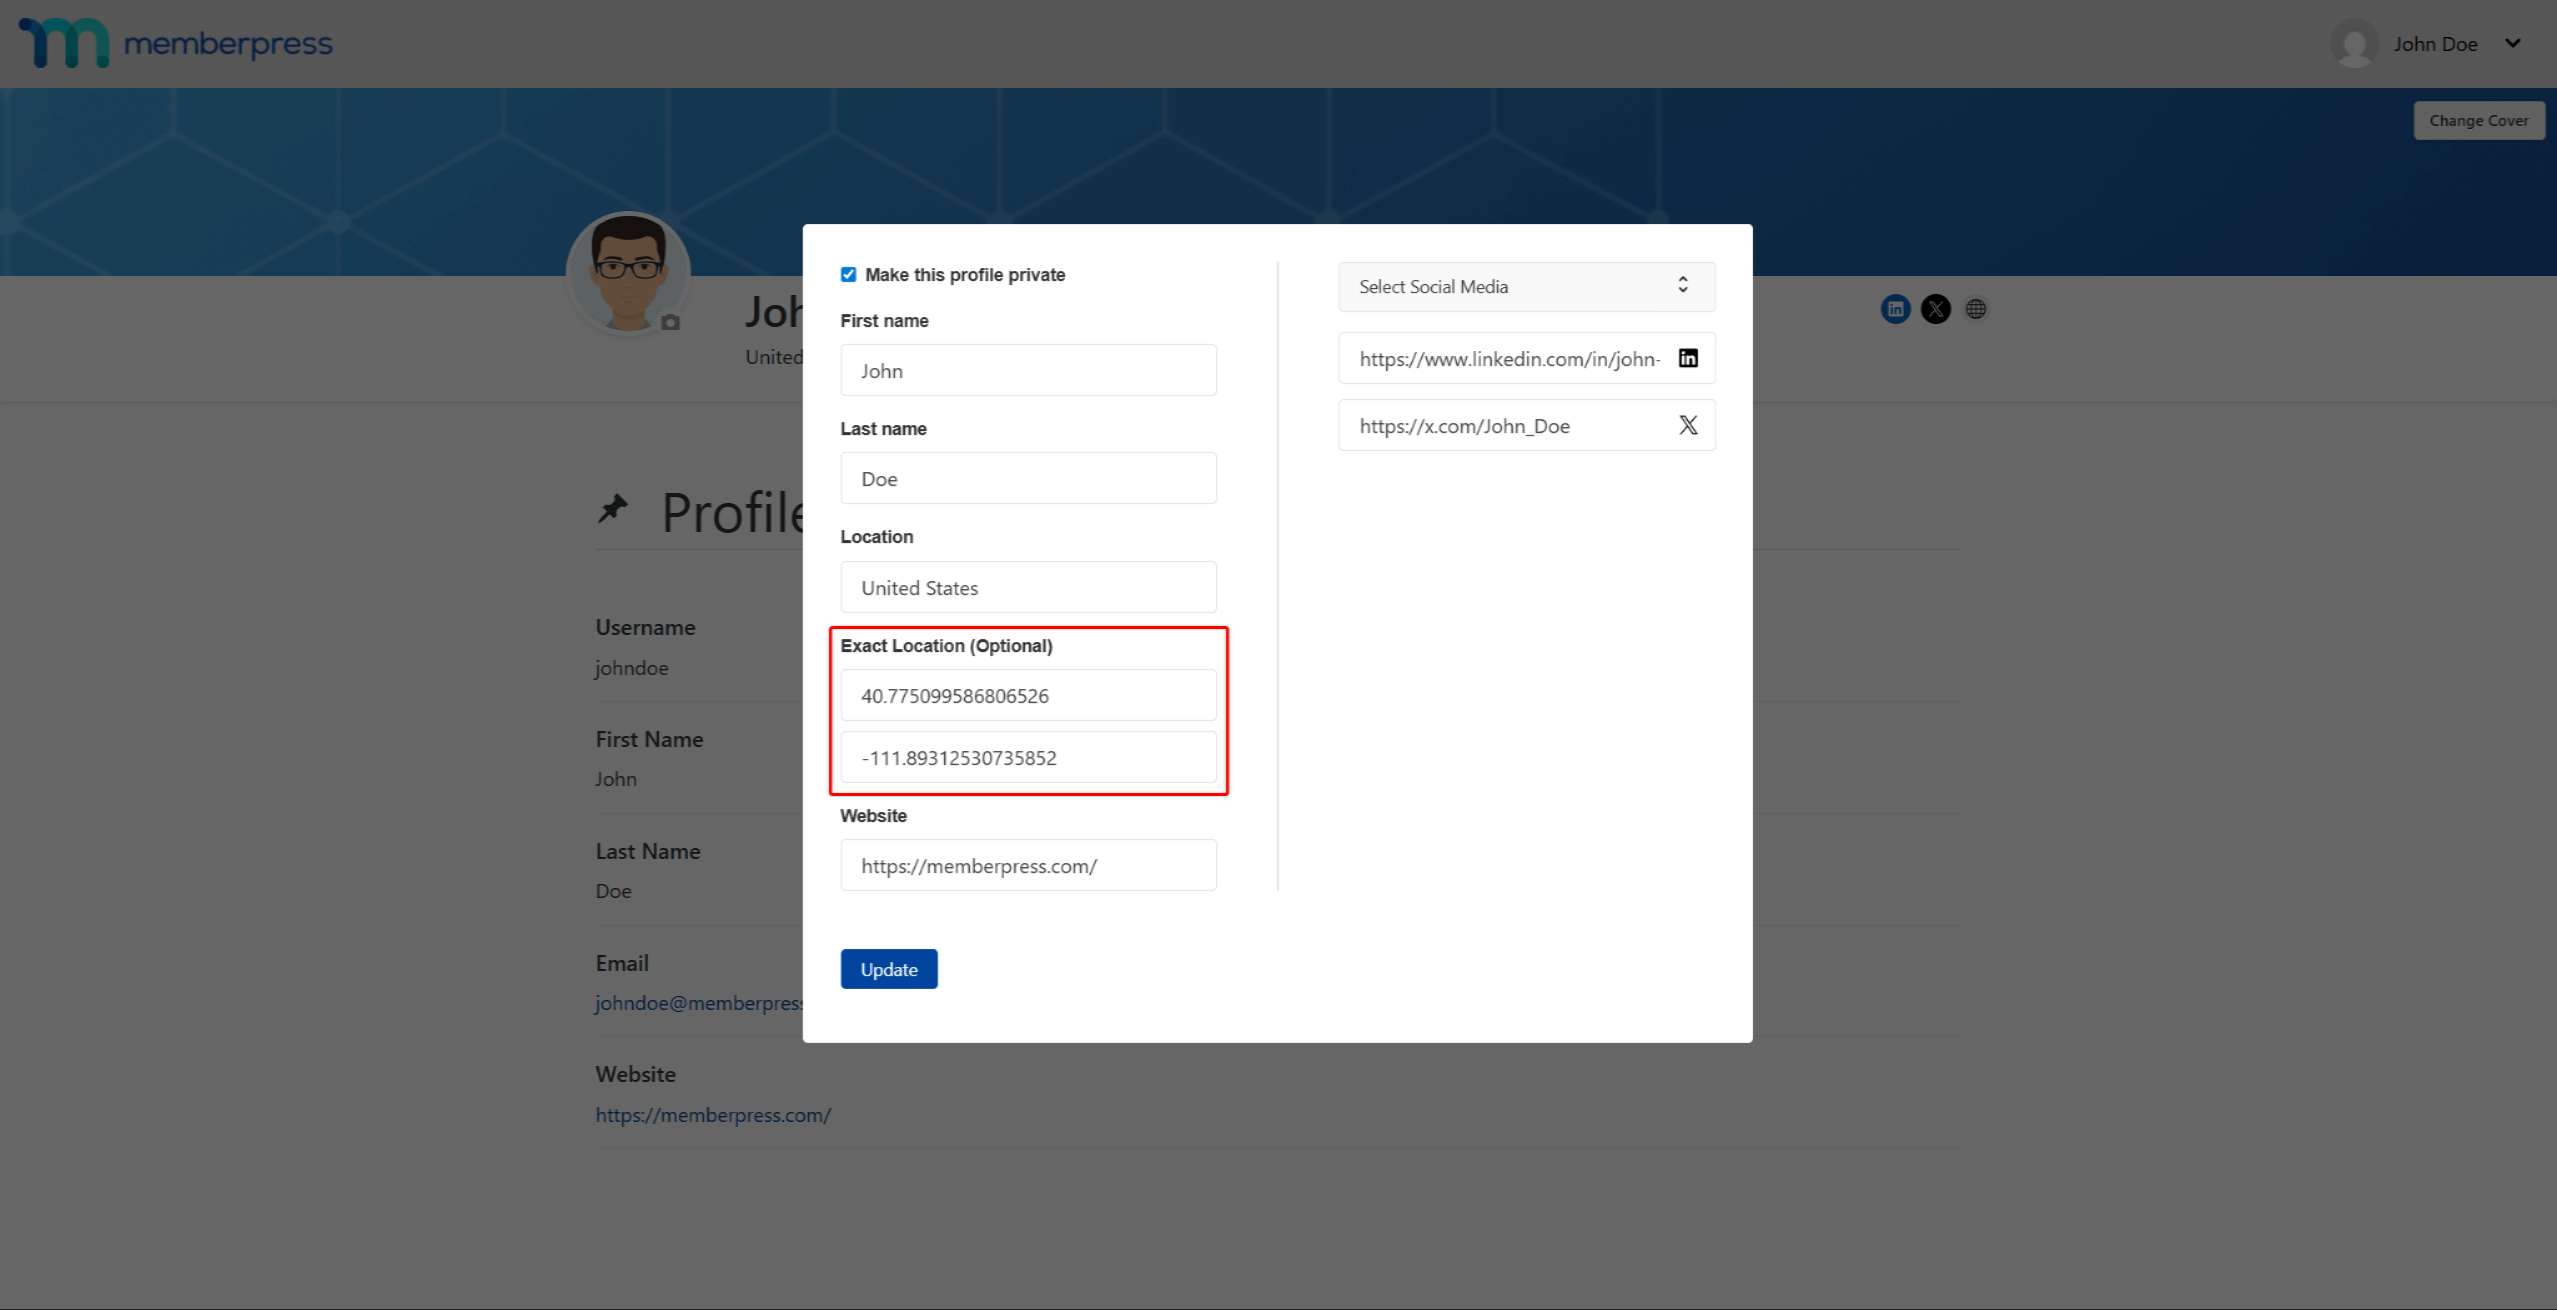Click the longitude field showing -111.89
Screen dimensions: 2557x1310
point(1028,757)
